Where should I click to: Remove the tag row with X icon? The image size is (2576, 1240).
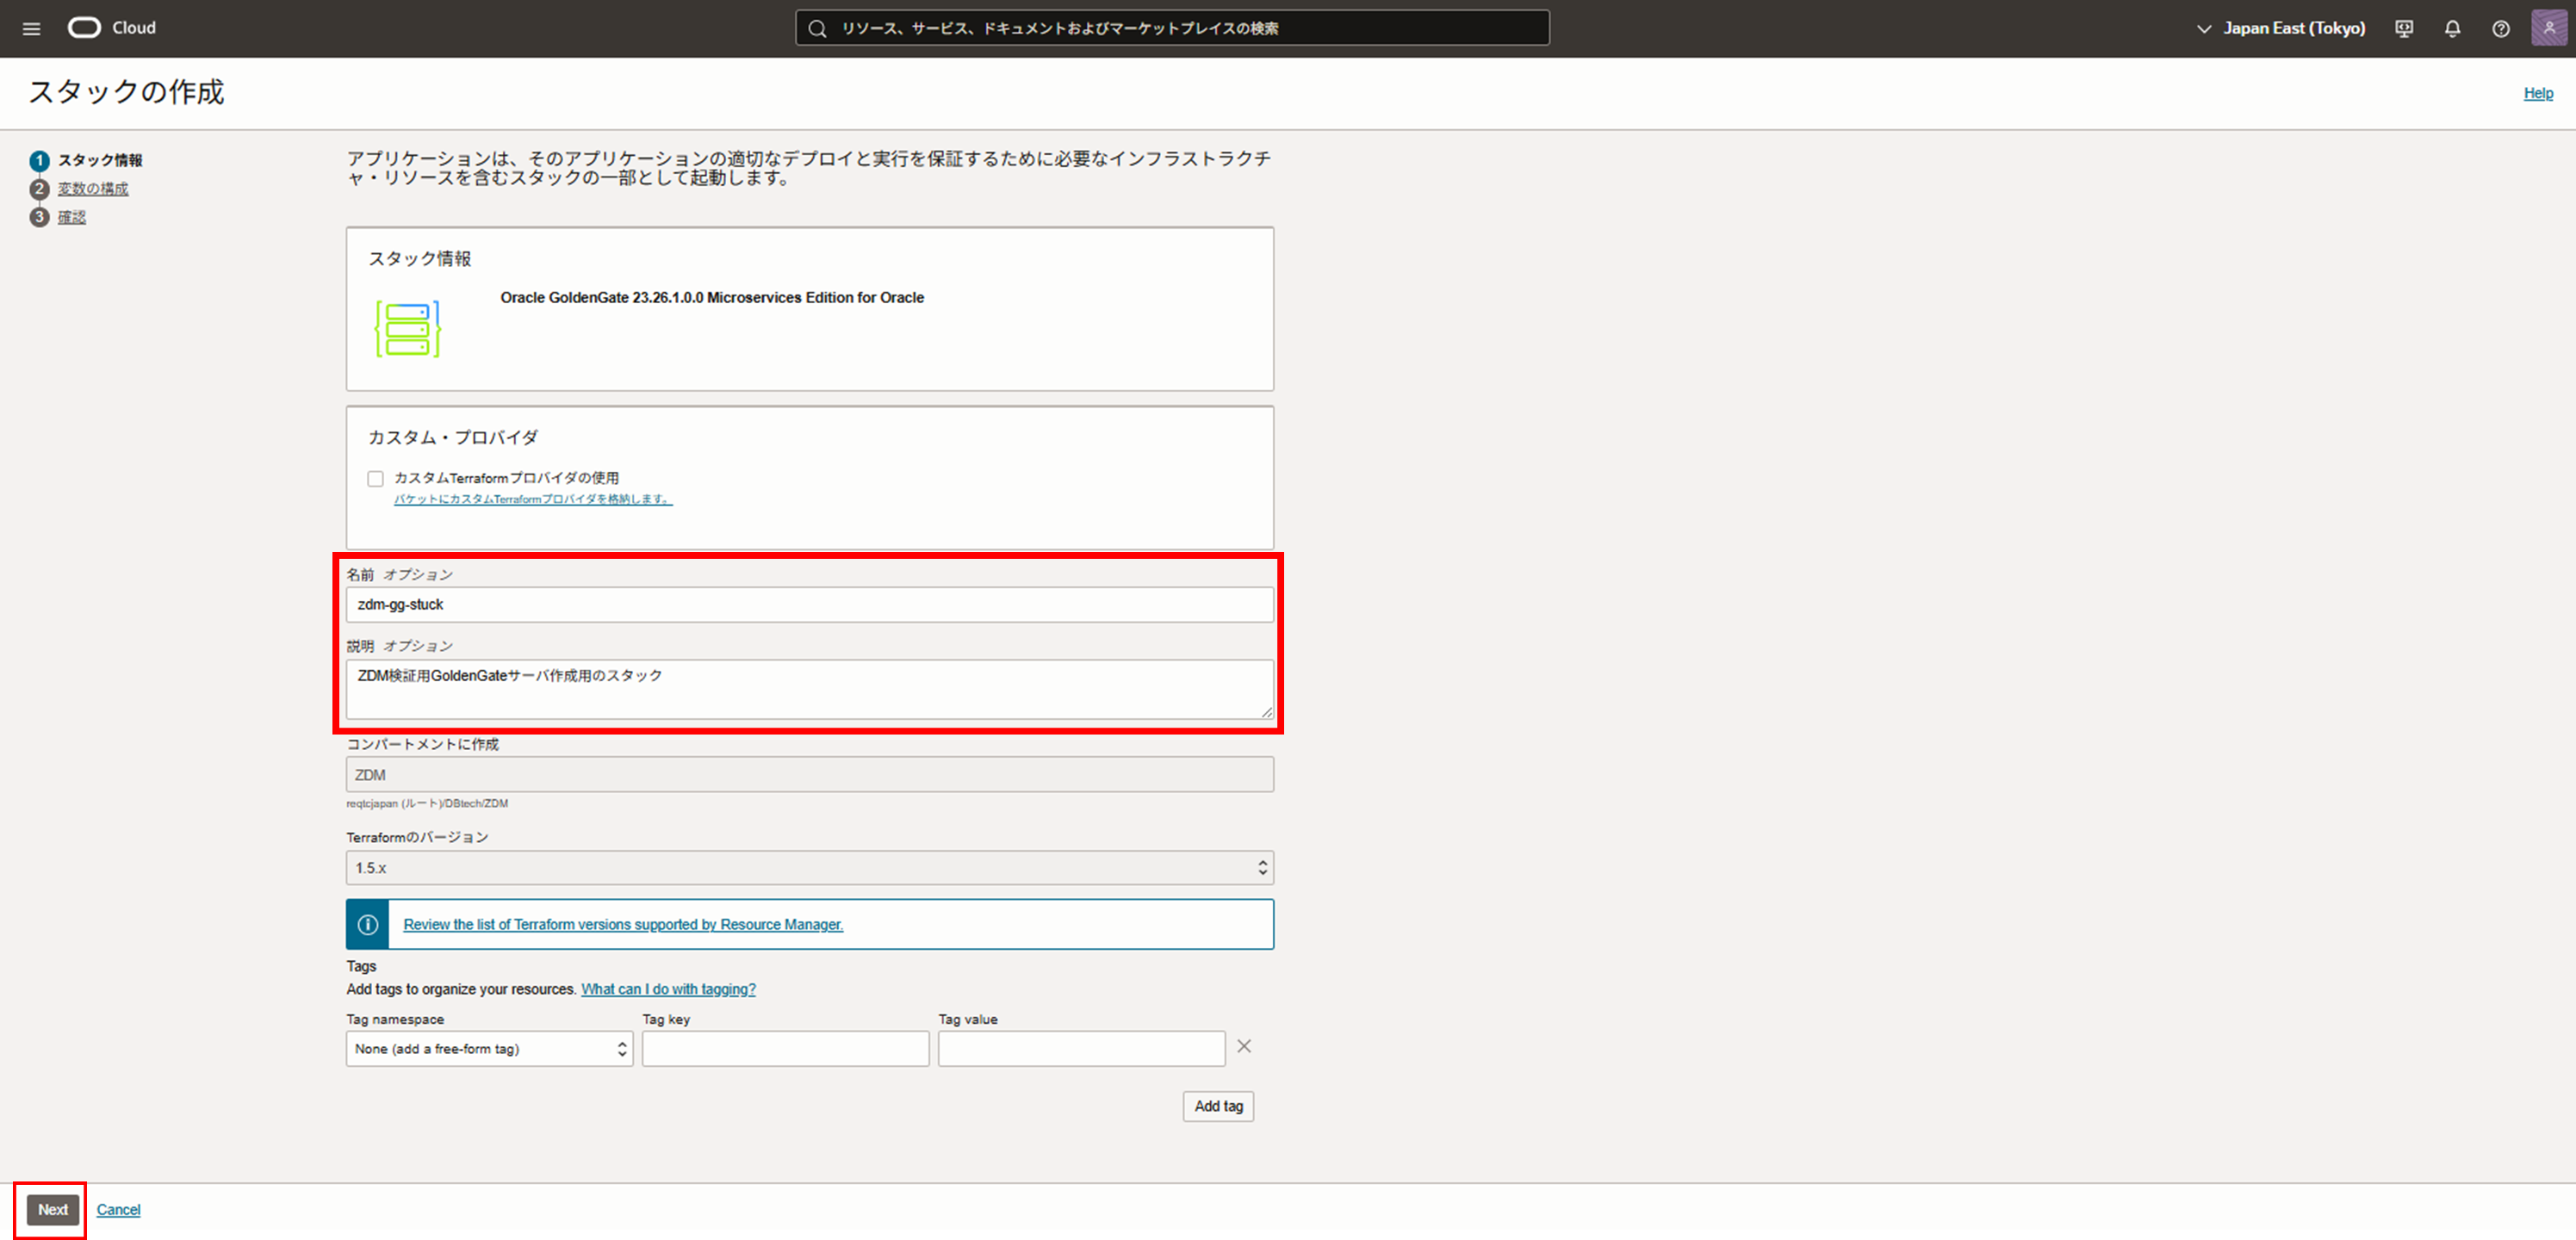click(x=1244, y=1047)
